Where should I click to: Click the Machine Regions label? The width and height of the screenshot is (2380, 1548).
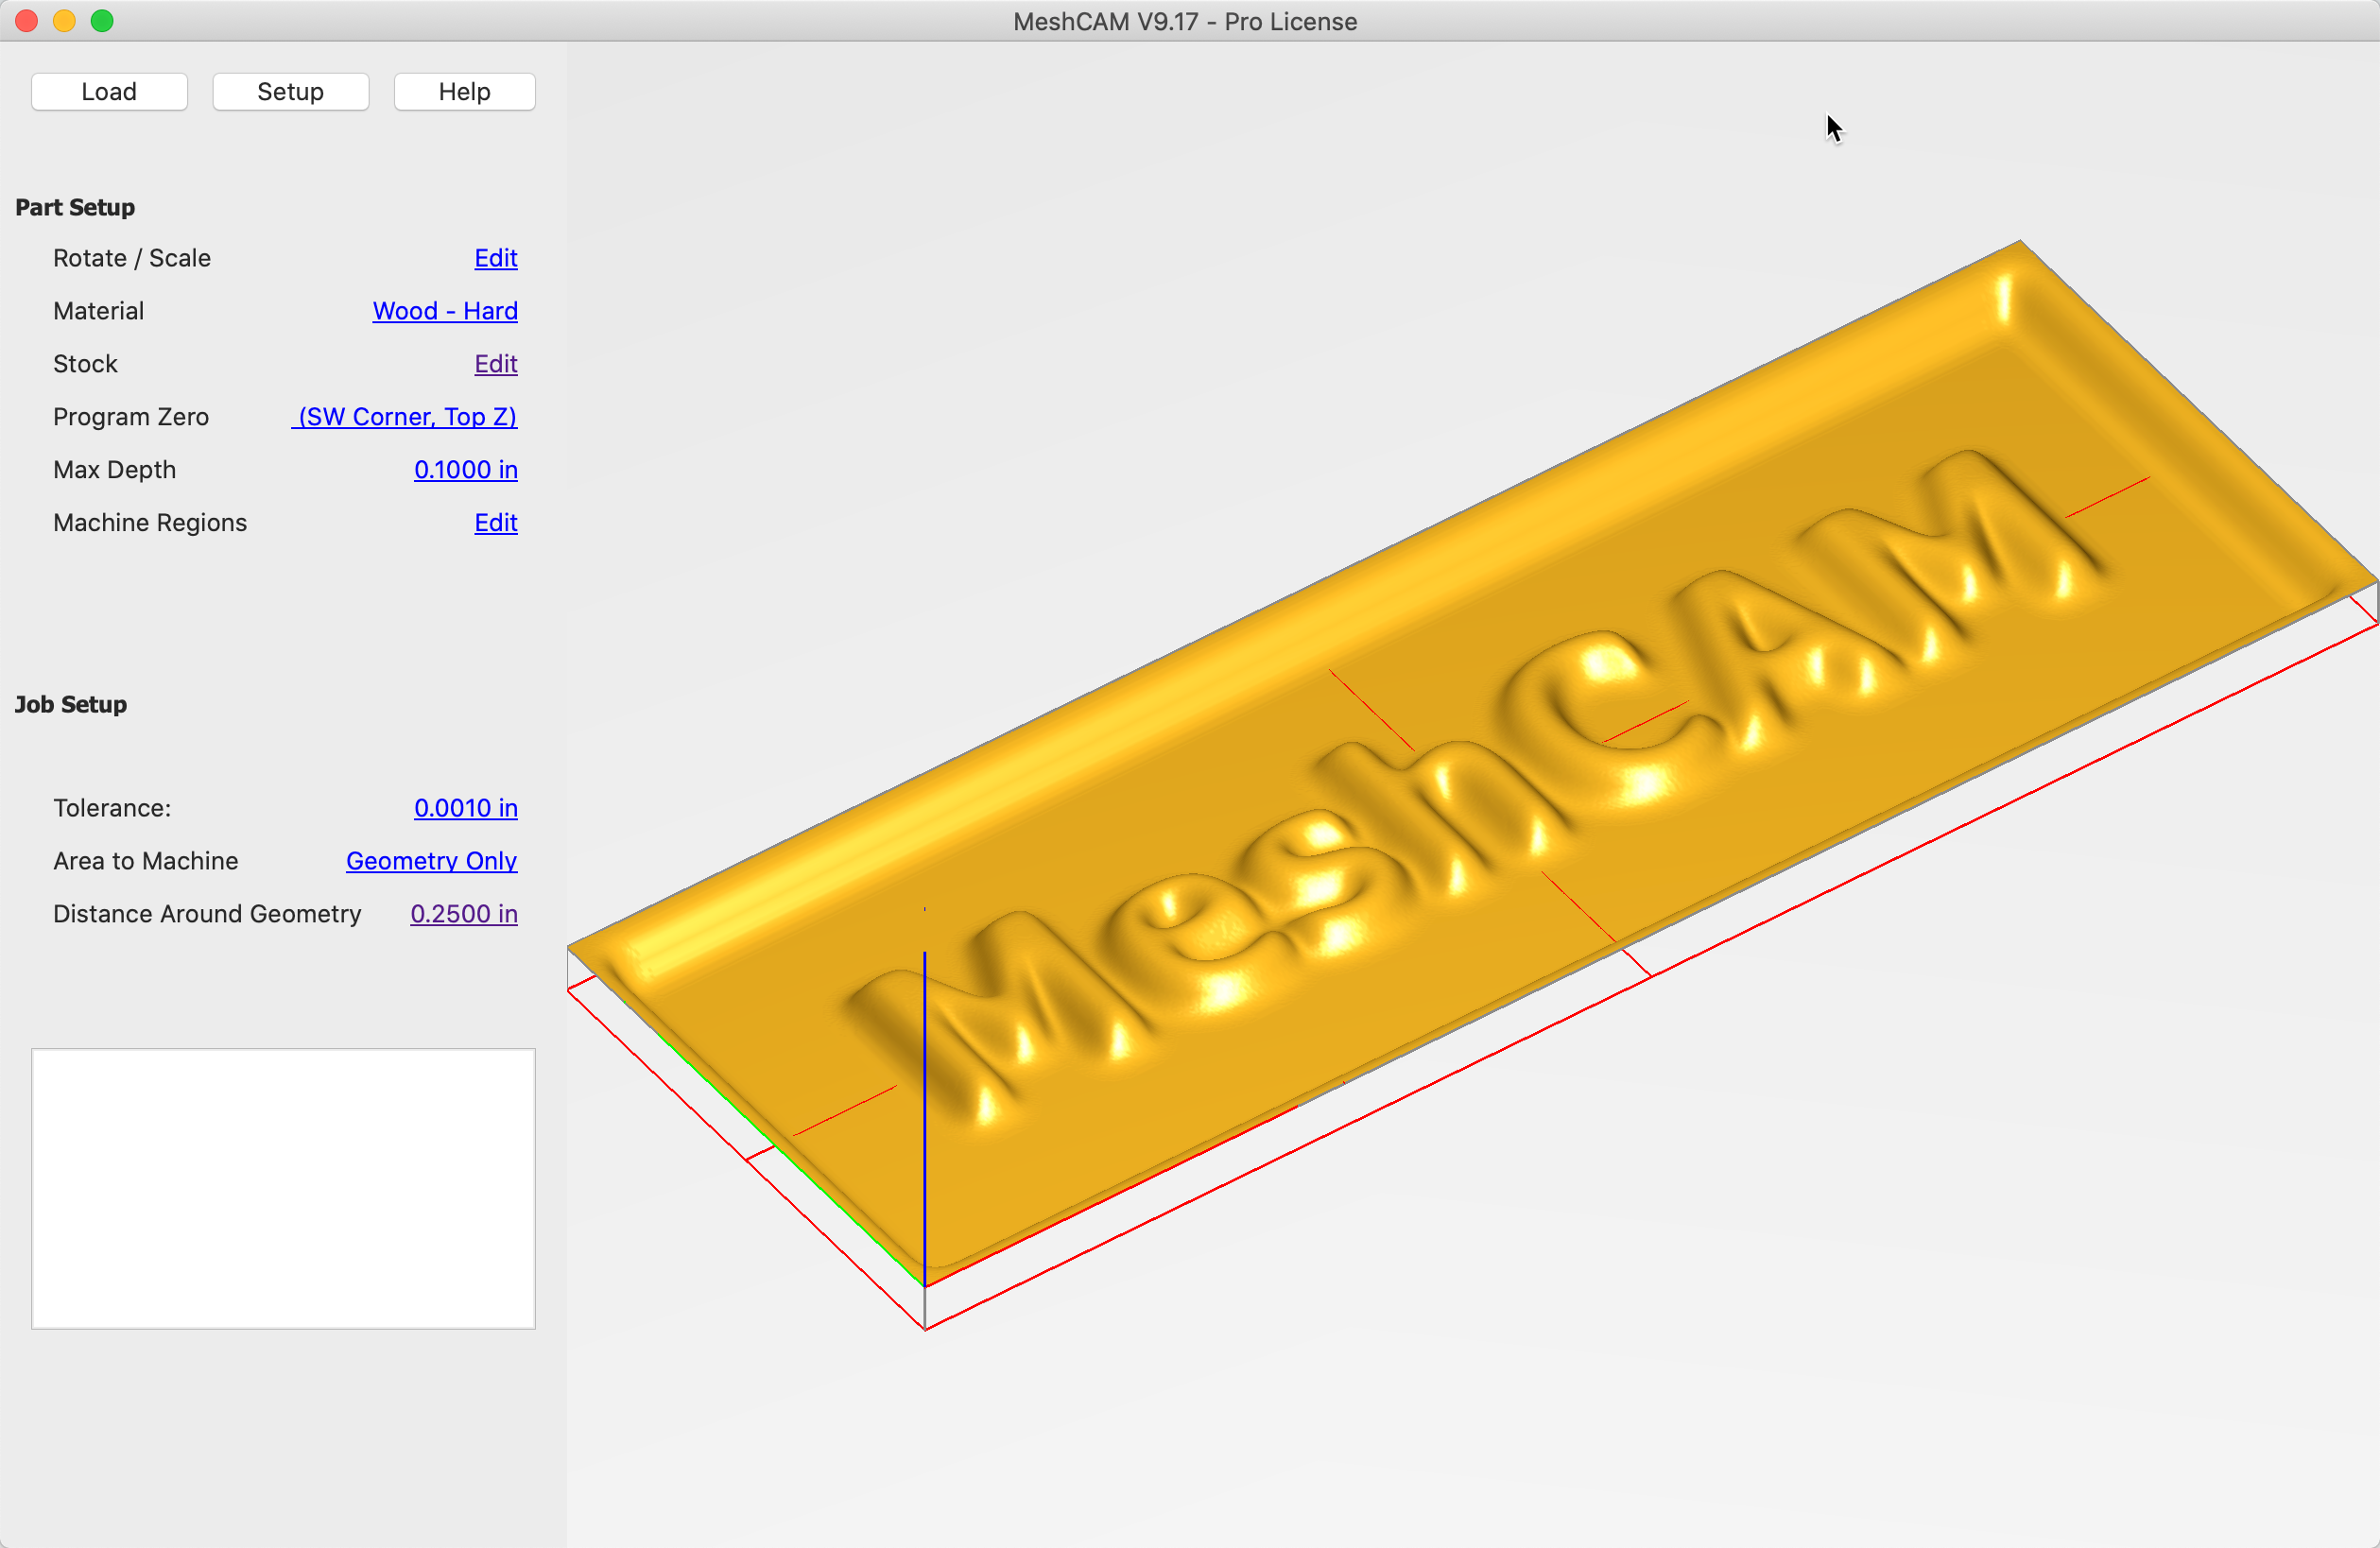(150, 523)
